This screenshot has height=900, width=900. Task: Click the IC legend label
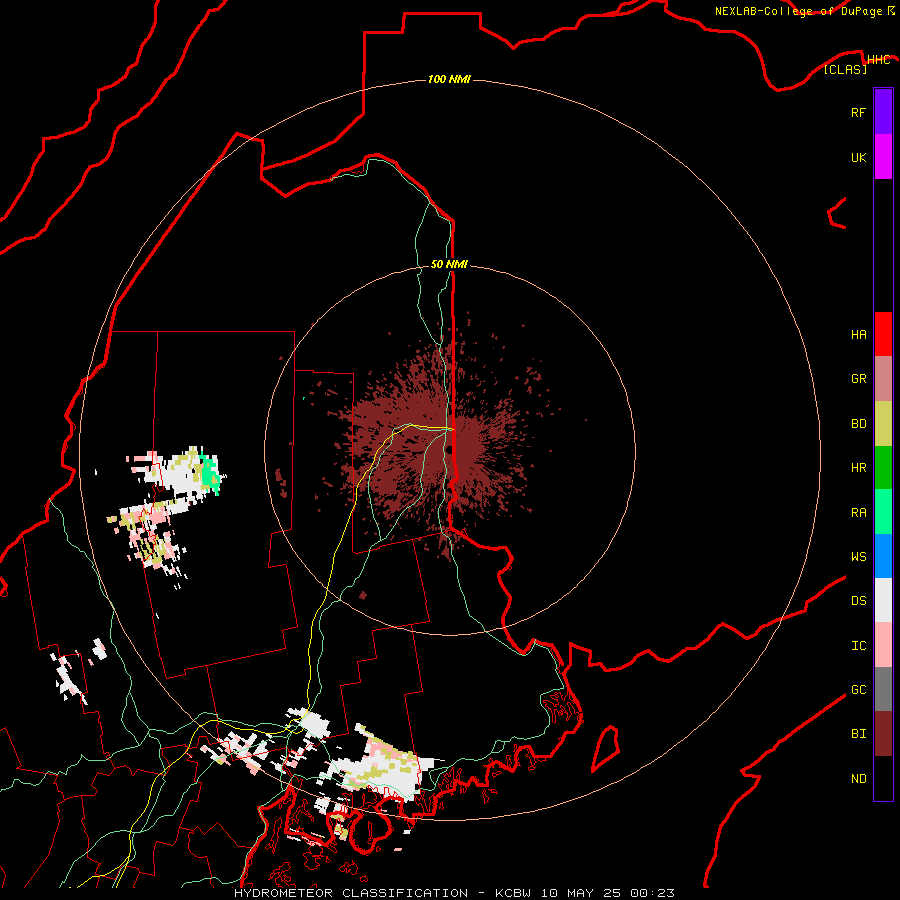point(858,645)
